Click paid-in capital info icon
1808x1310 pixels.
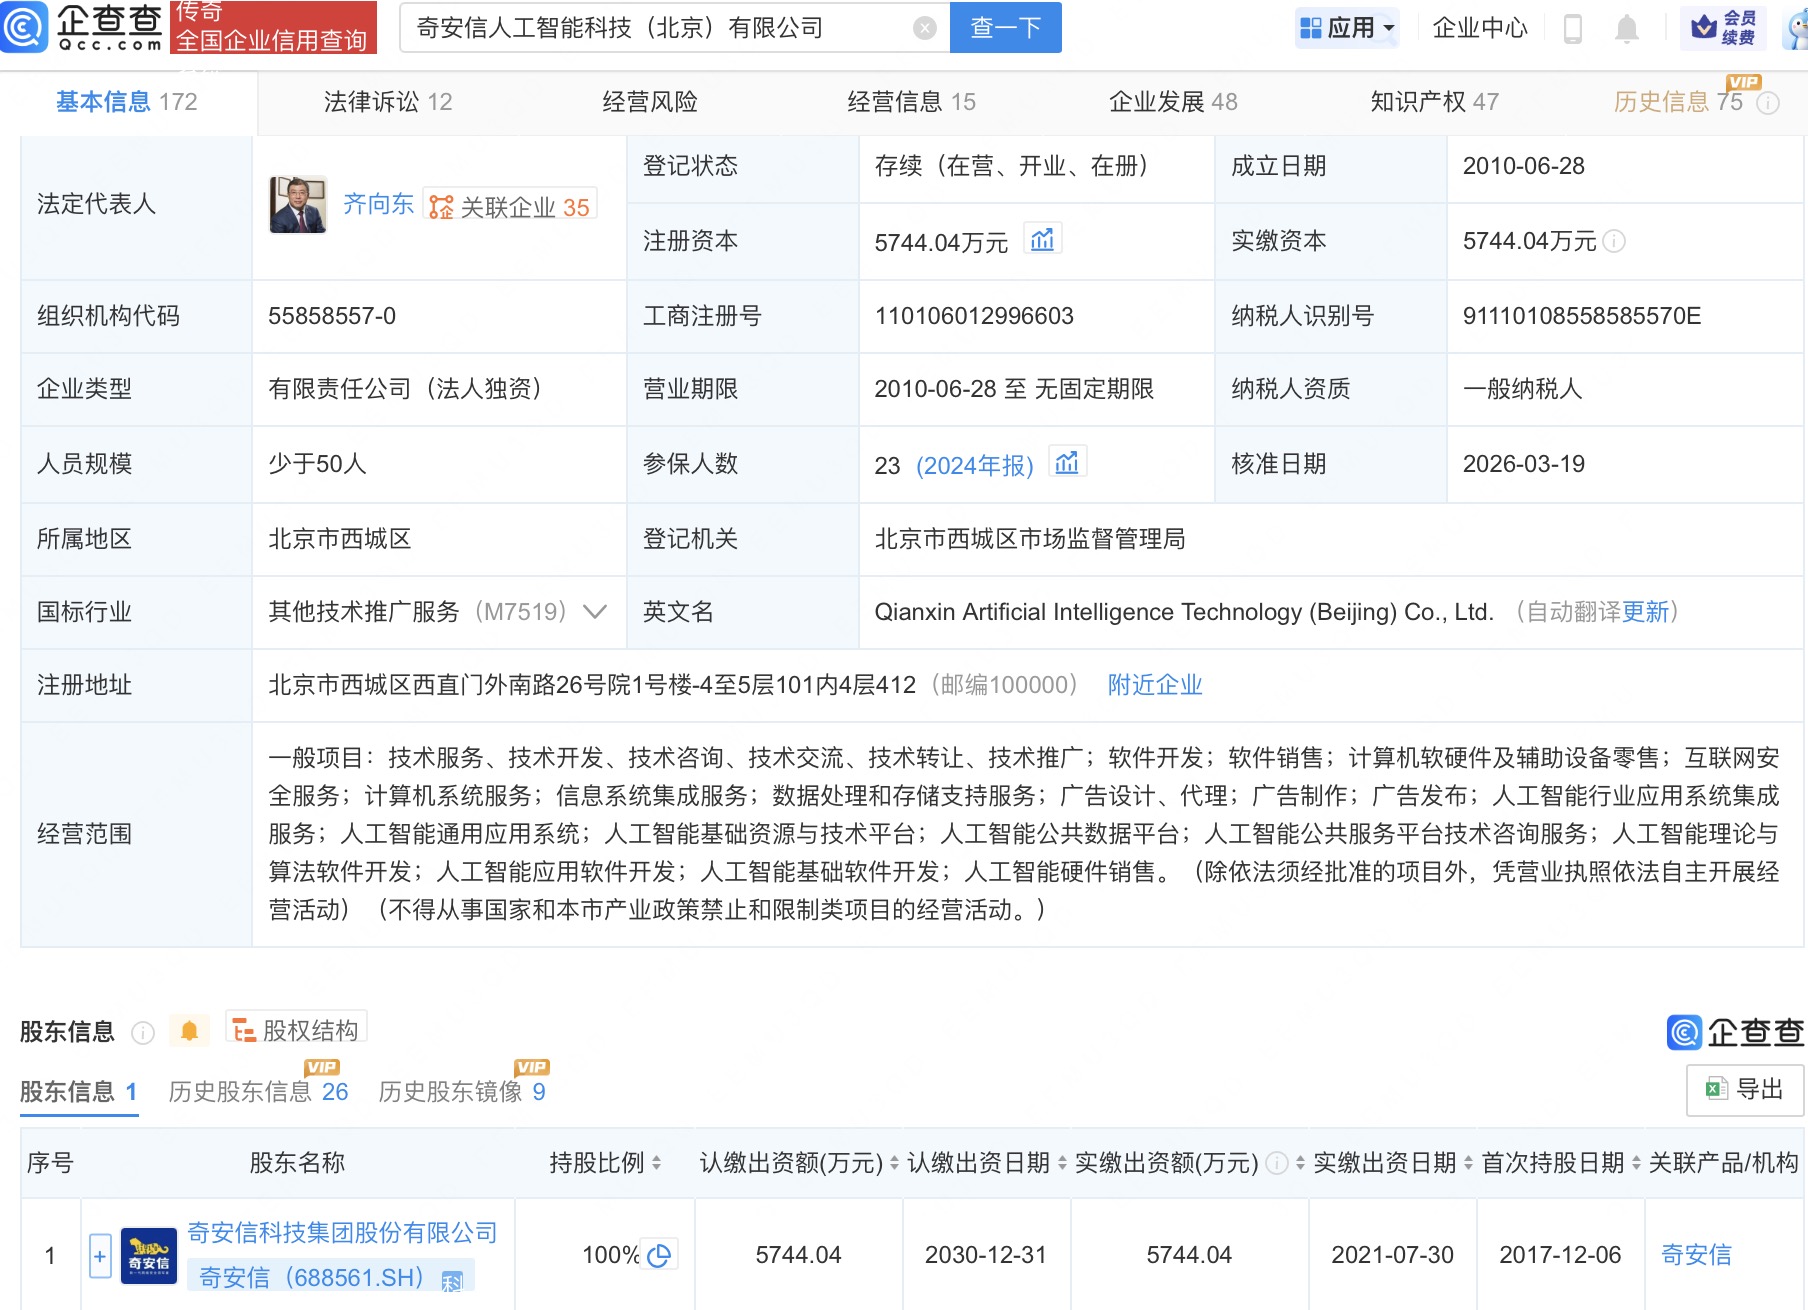[1614, 241]
